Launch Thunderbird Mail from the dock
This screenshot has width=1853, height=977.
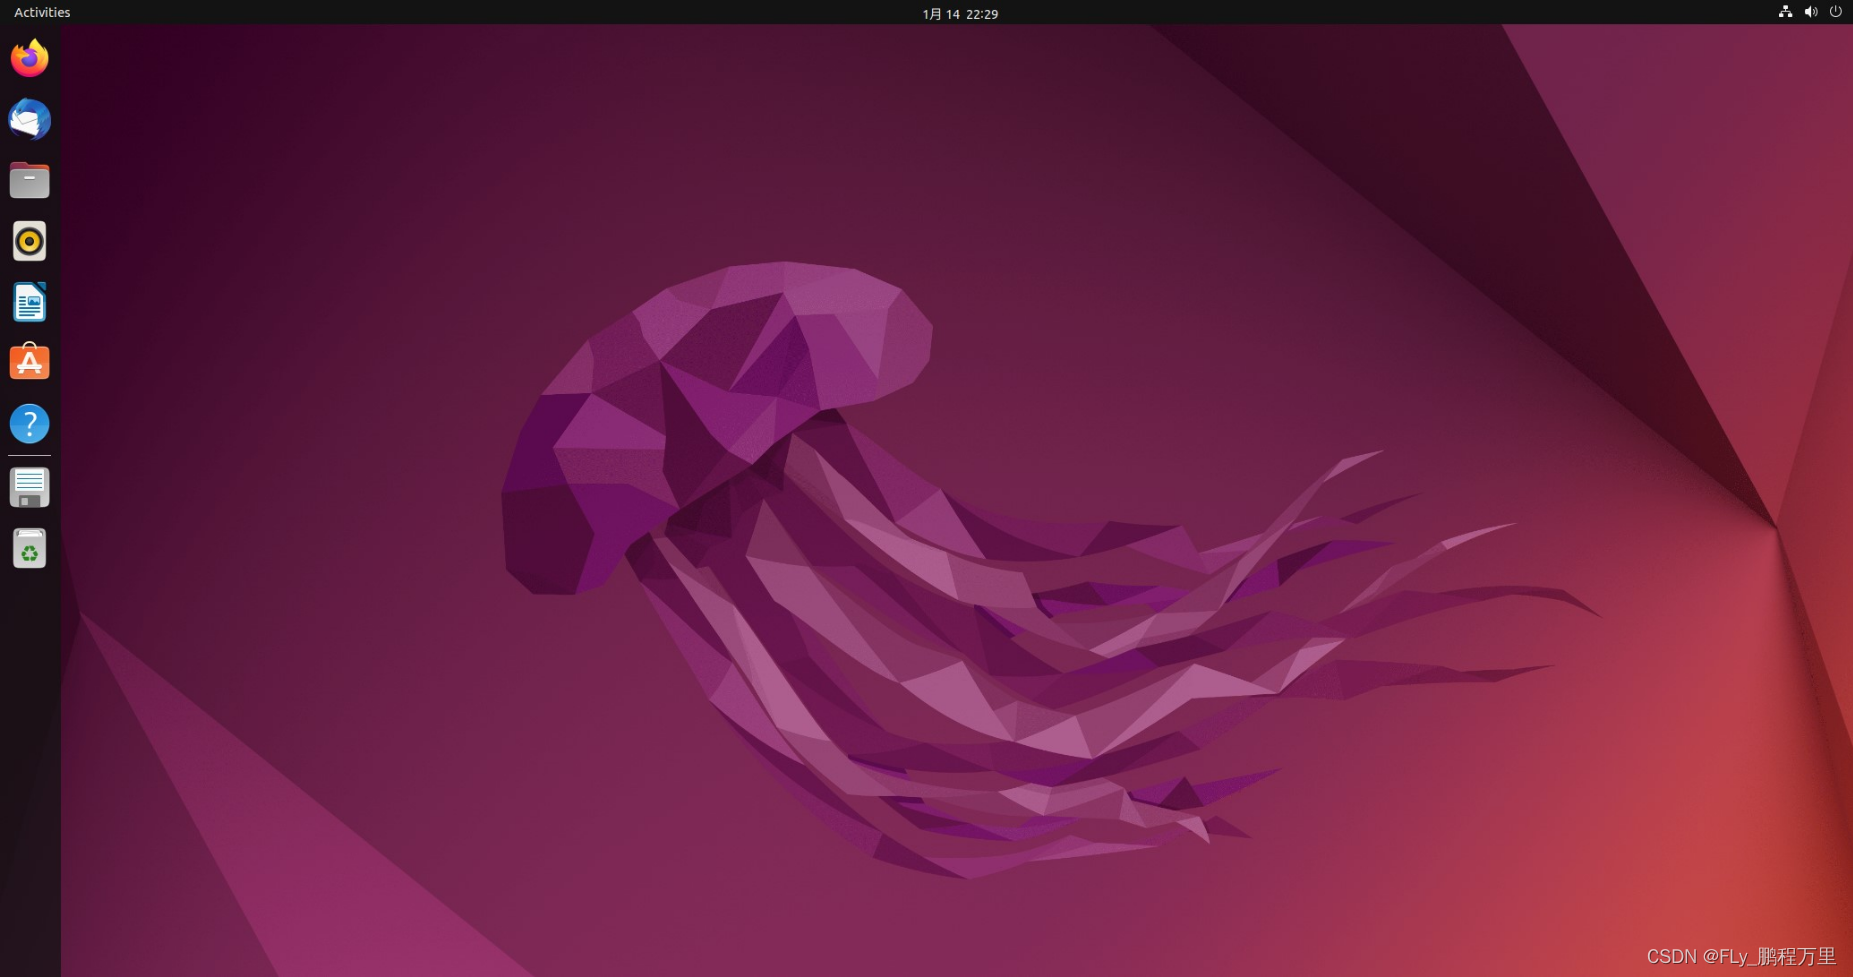point(30,119)
